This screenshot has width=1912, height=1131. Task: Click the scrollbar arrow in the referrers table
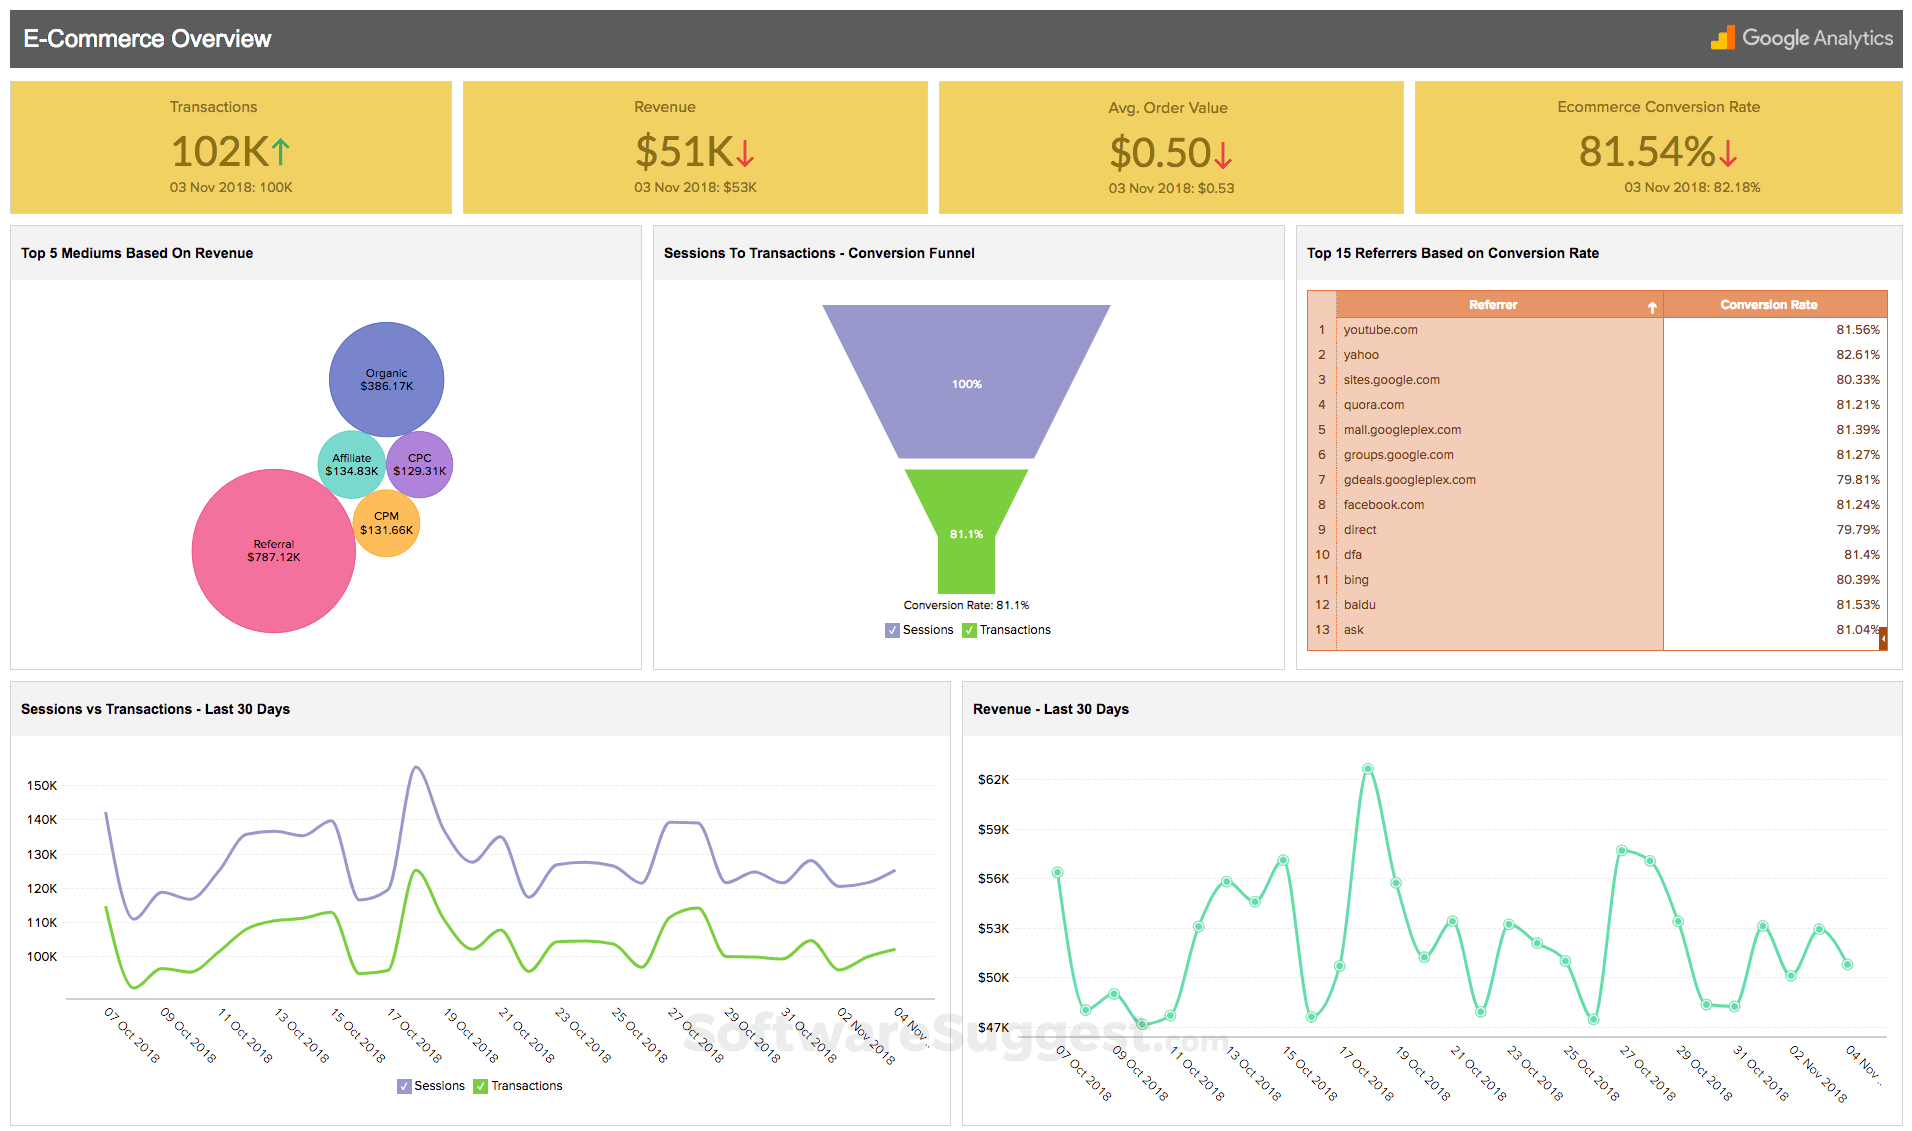1884,637
